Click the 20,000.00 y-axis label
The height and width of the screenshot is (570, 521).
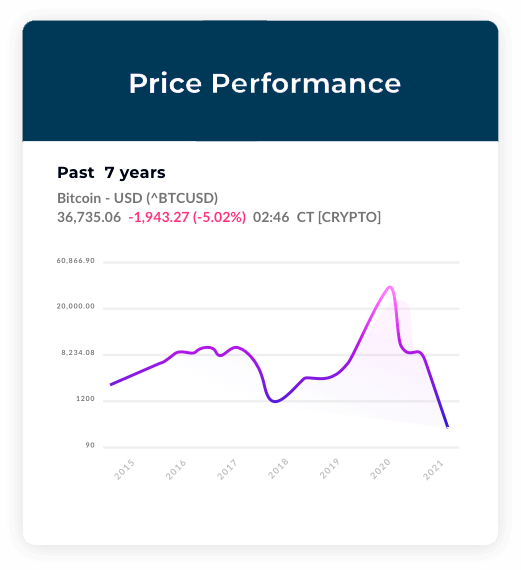point(76,306)
